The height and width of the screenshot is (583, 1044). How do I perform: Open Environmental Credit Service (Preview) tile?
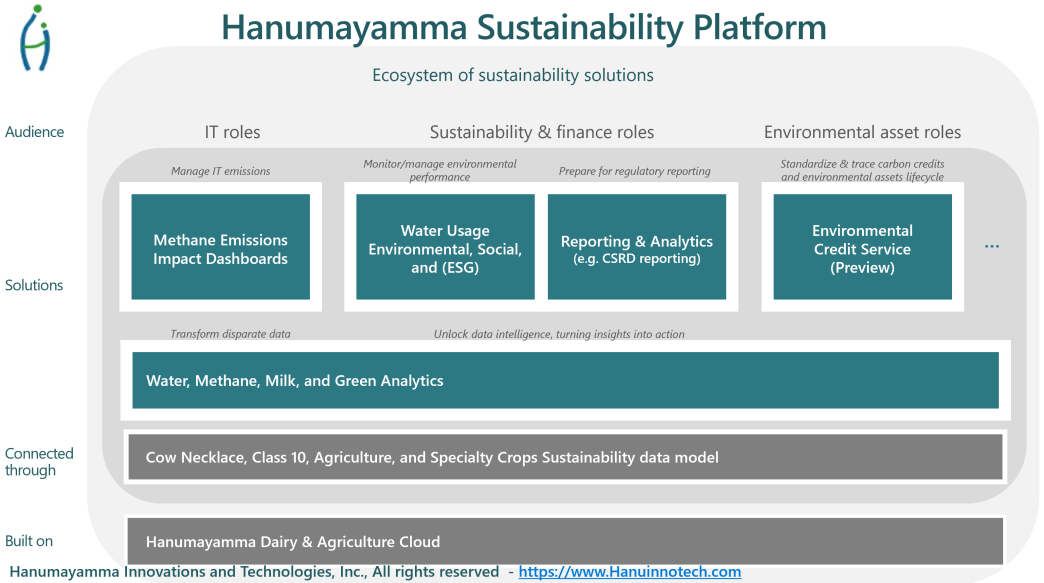(x=862, y=247)
